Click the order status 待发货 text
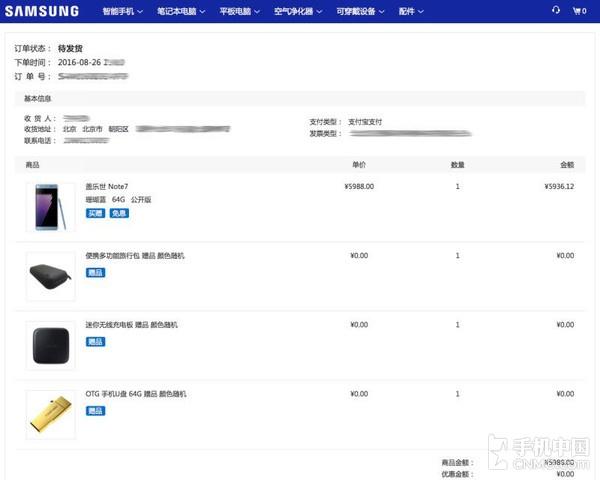 click(x=70, y=48)
